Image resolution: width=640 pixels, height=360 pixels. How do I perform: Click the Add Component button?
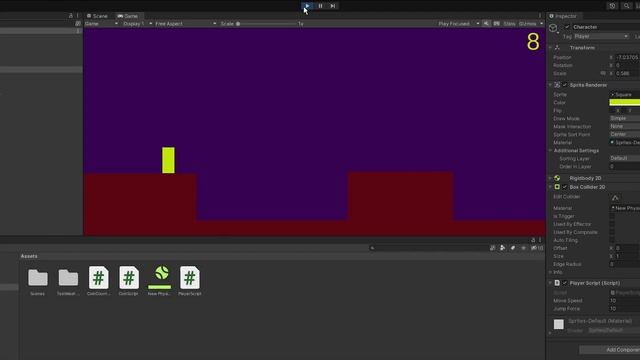[610, 350]
